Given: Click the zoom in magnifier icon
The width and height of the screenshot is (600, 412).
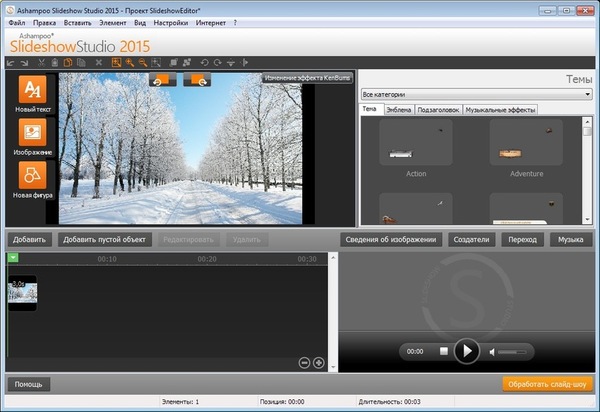Looking at the screenshot, I should tap(130, 63).
